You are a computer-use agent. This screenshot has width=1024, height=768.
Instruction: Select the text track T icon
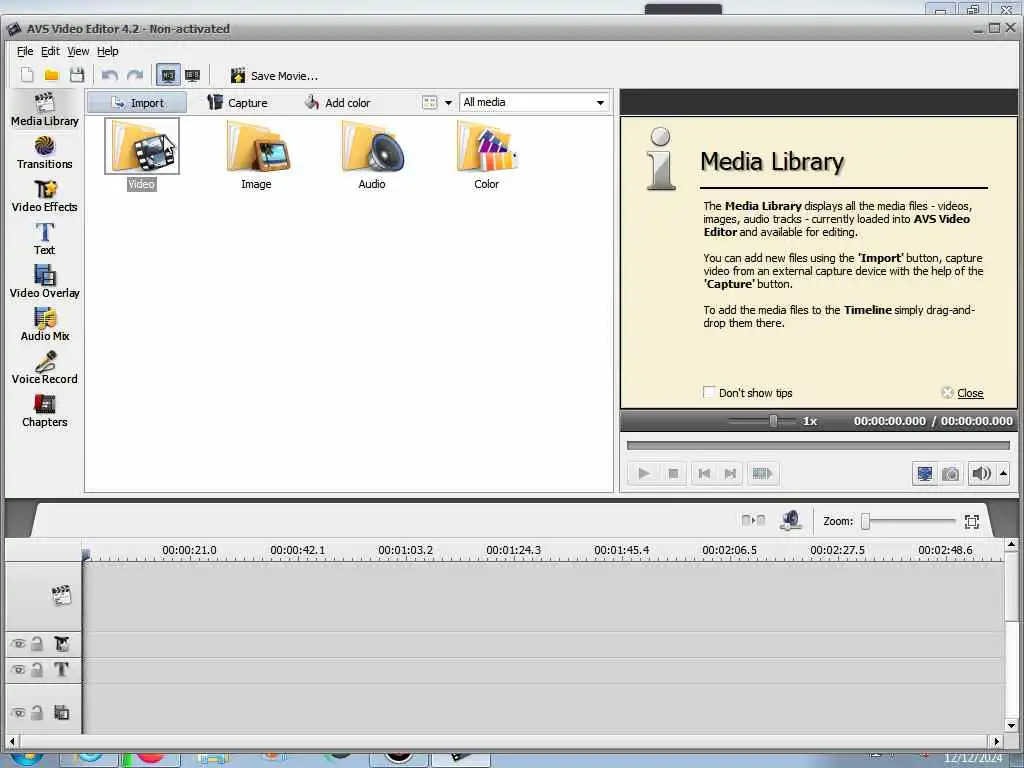[x=61, y=669]
